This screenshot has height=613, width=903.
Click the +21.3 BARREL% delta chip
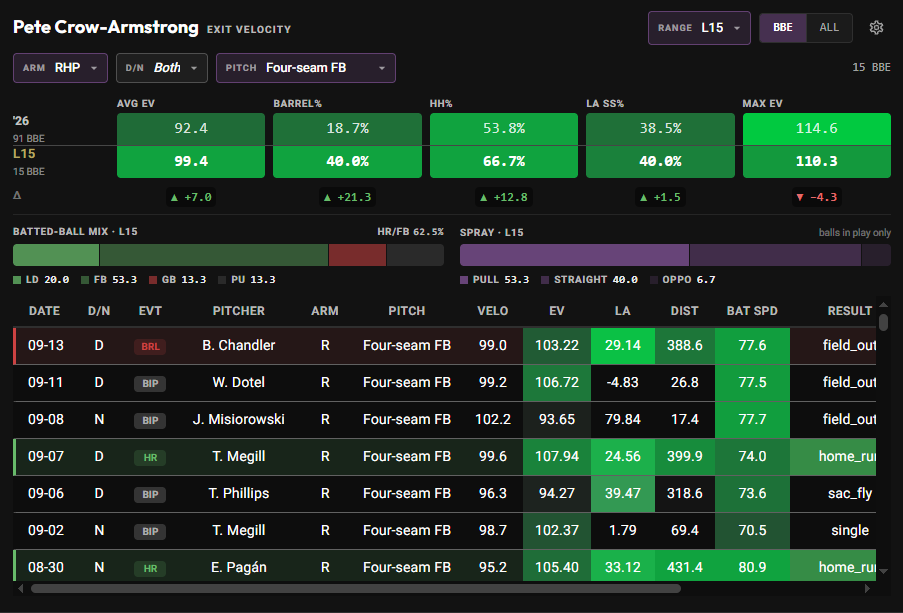coord(347,198)
